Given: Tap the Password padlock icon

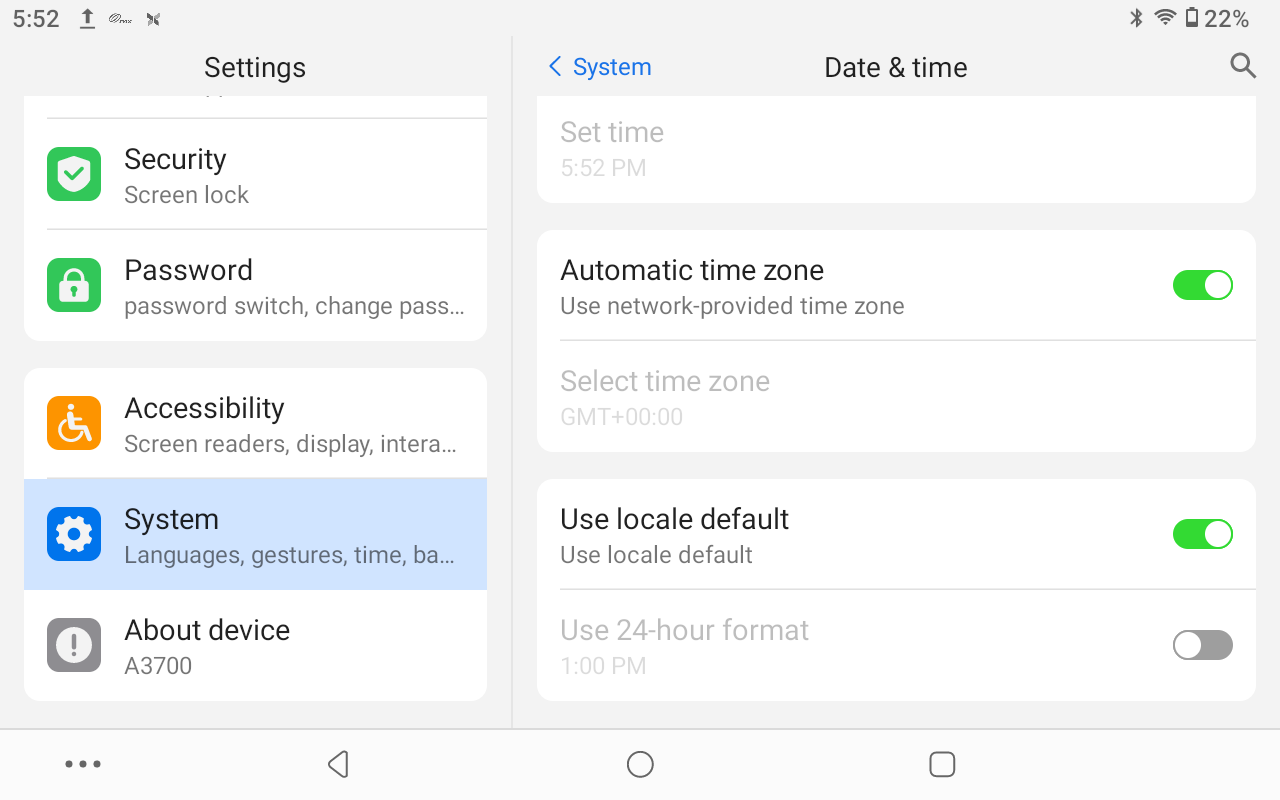Looking at the screenshot, I should tap(74, 286).
